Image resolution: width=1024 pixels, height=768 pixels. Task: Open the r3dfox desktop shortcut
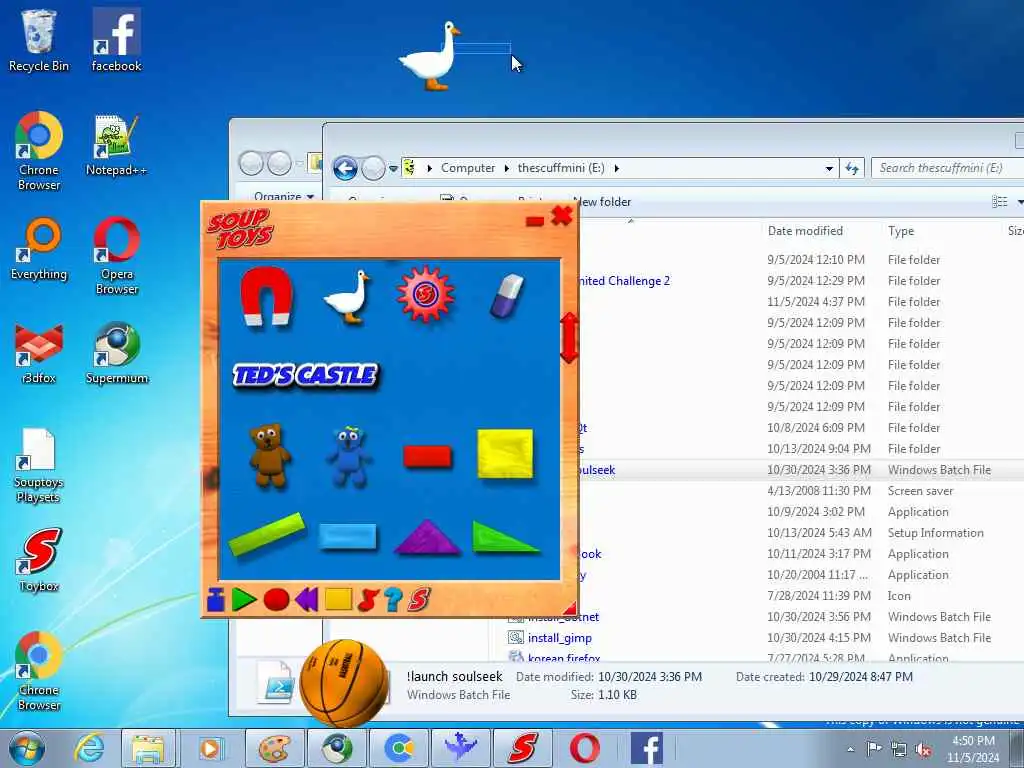(39, 353)
